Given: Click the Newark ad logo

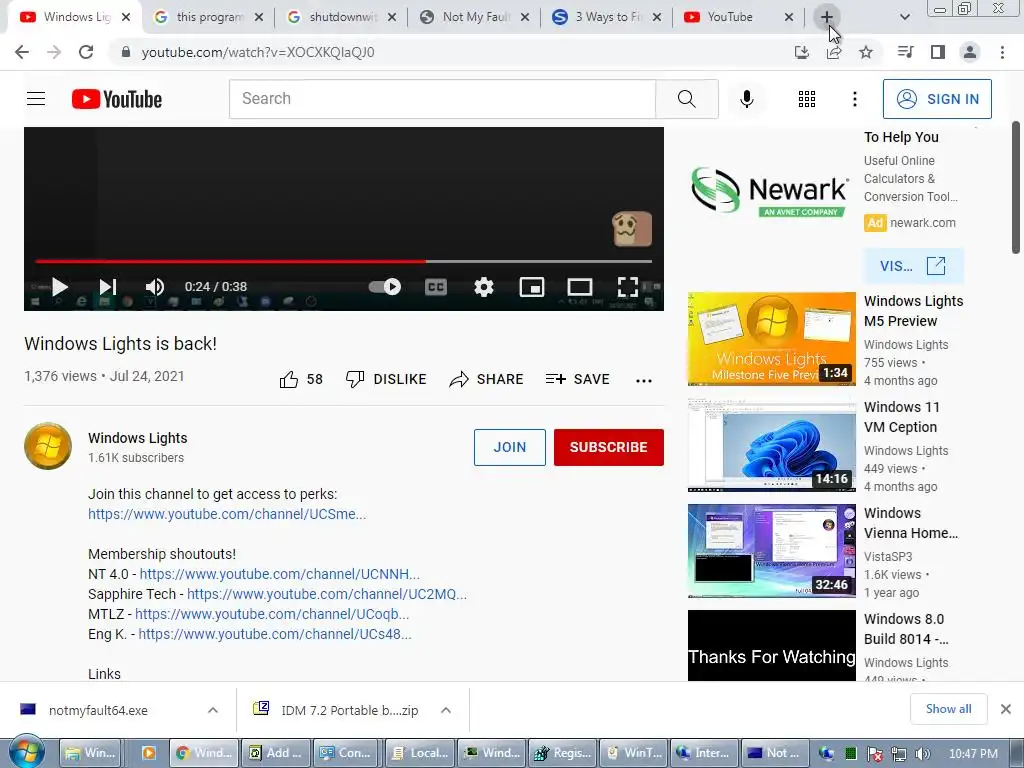Looking at the screenshot, I should tap(770, 191).
